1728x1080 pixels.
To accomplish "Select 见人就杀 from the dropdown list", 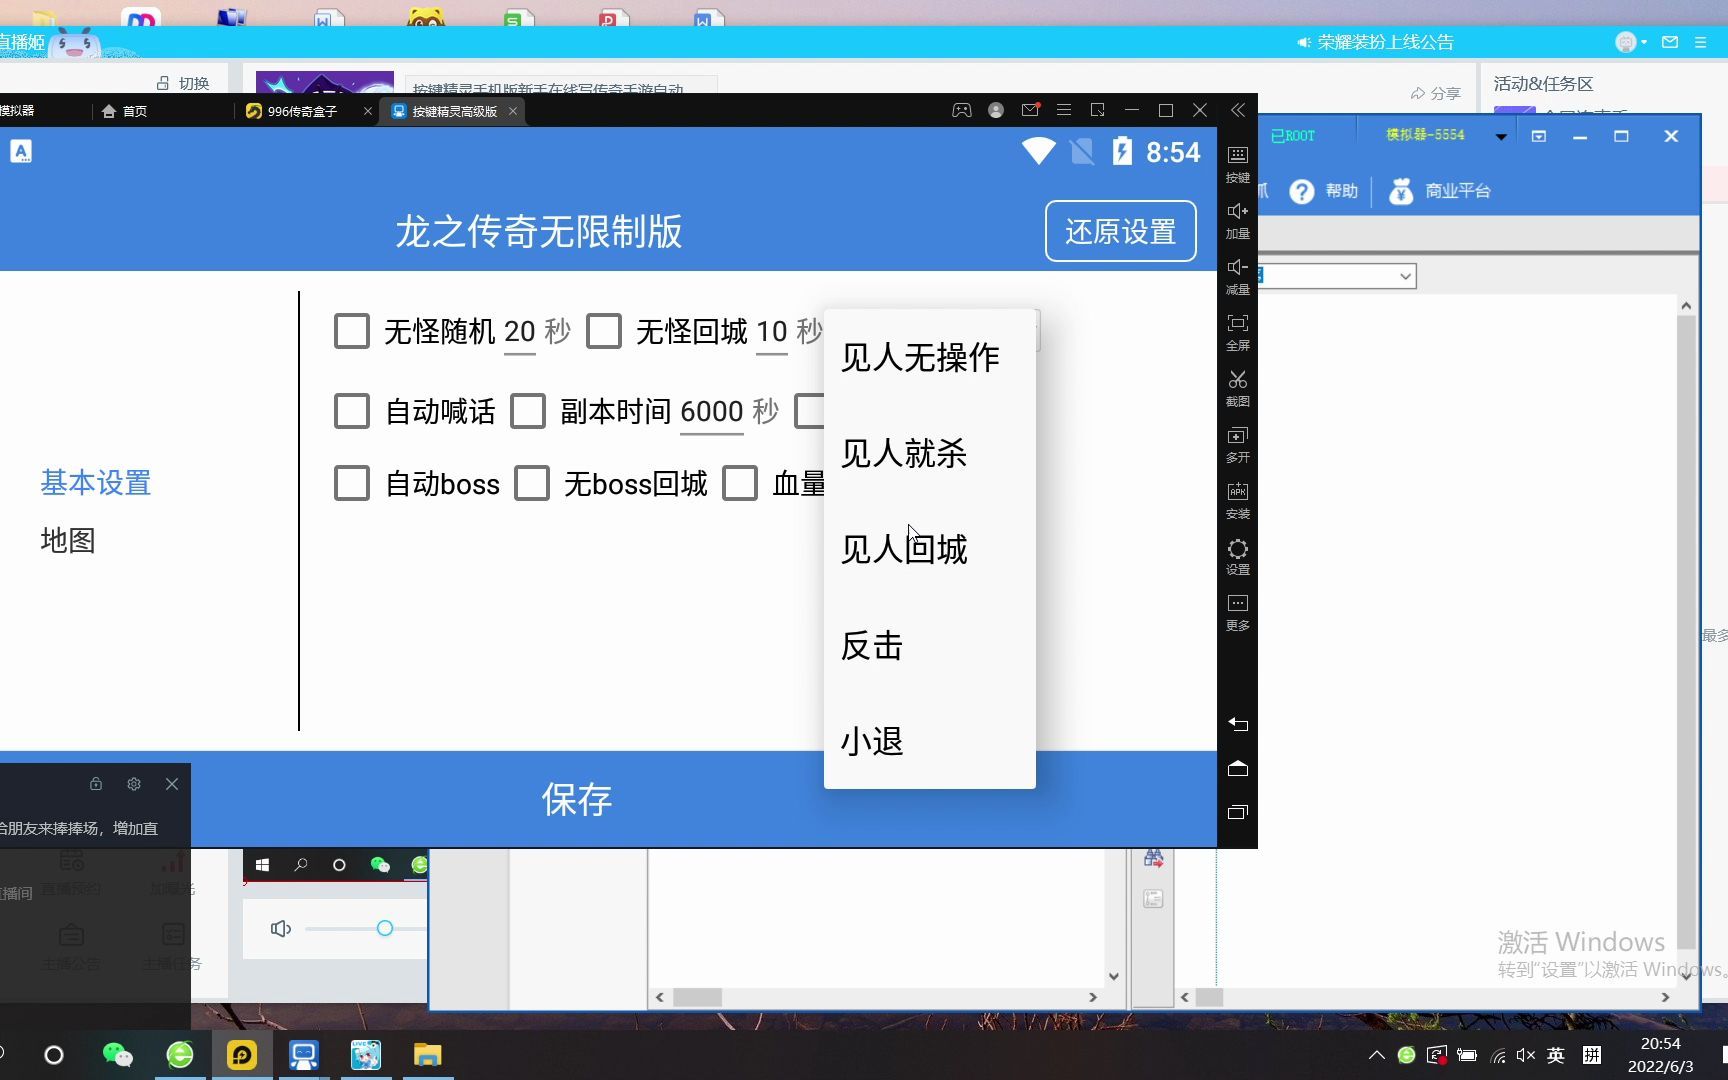I will [930, 453].
